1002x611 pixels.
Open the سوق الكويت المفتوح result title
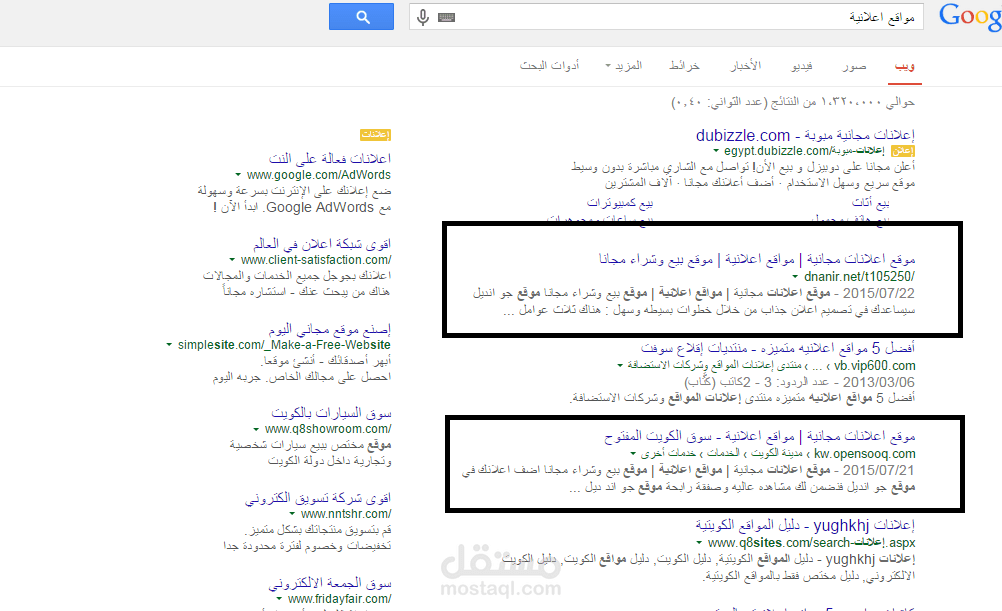pos(759,437)
